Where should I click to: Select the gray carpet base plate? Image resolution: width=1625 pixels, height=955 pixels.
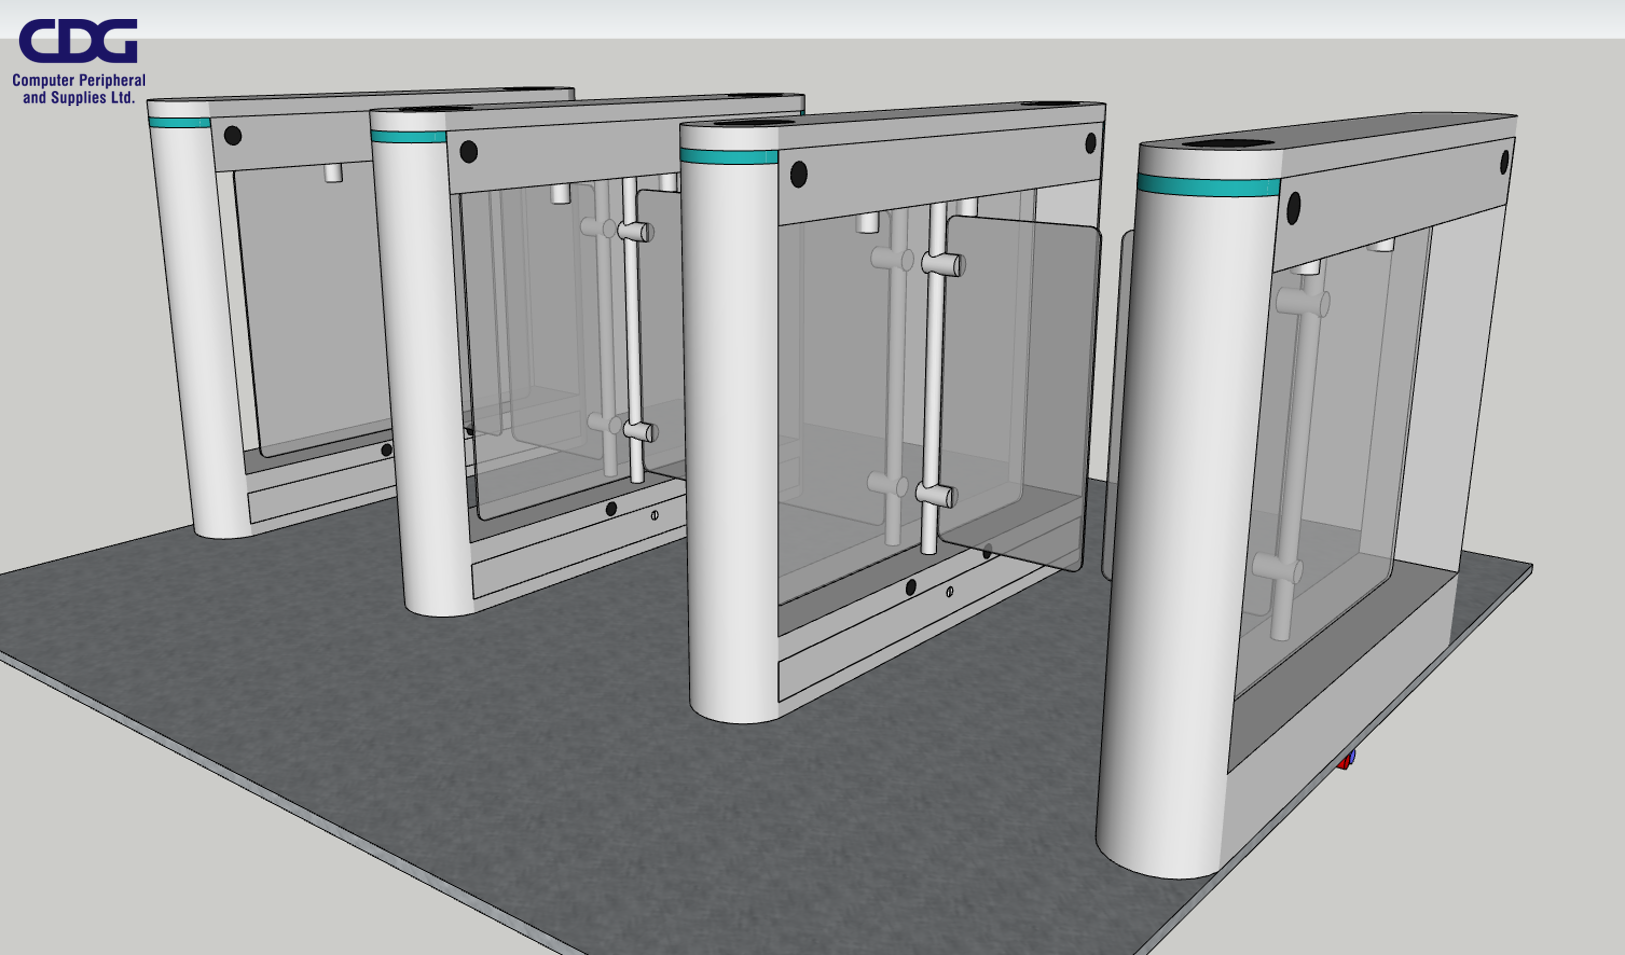(x=500, y=800)
